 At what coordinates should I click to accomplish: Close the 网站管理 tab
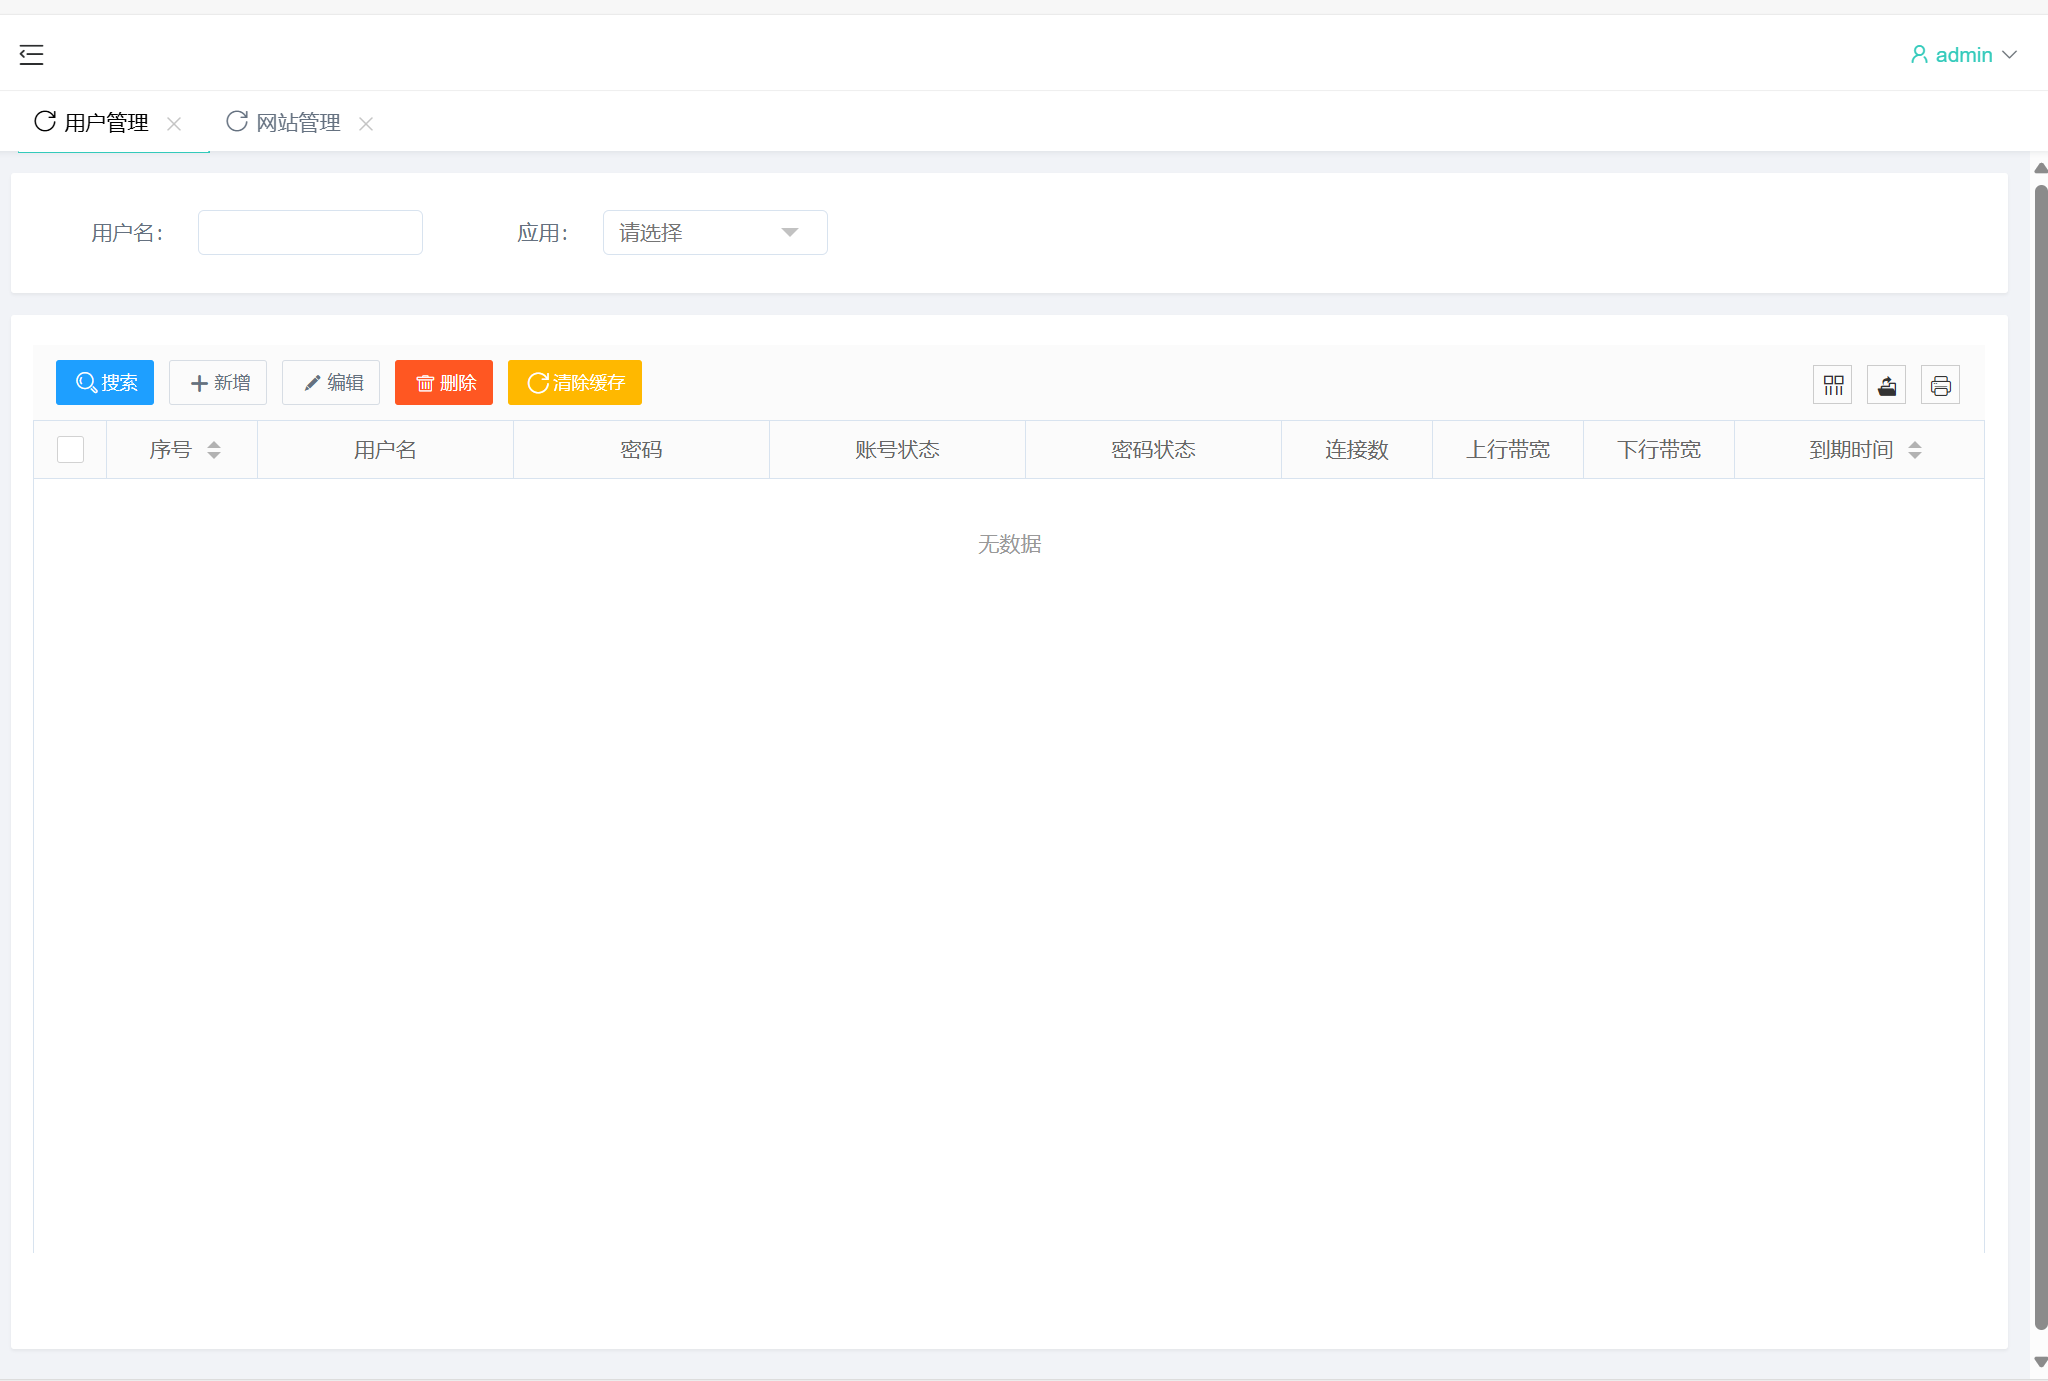[366, 124]
